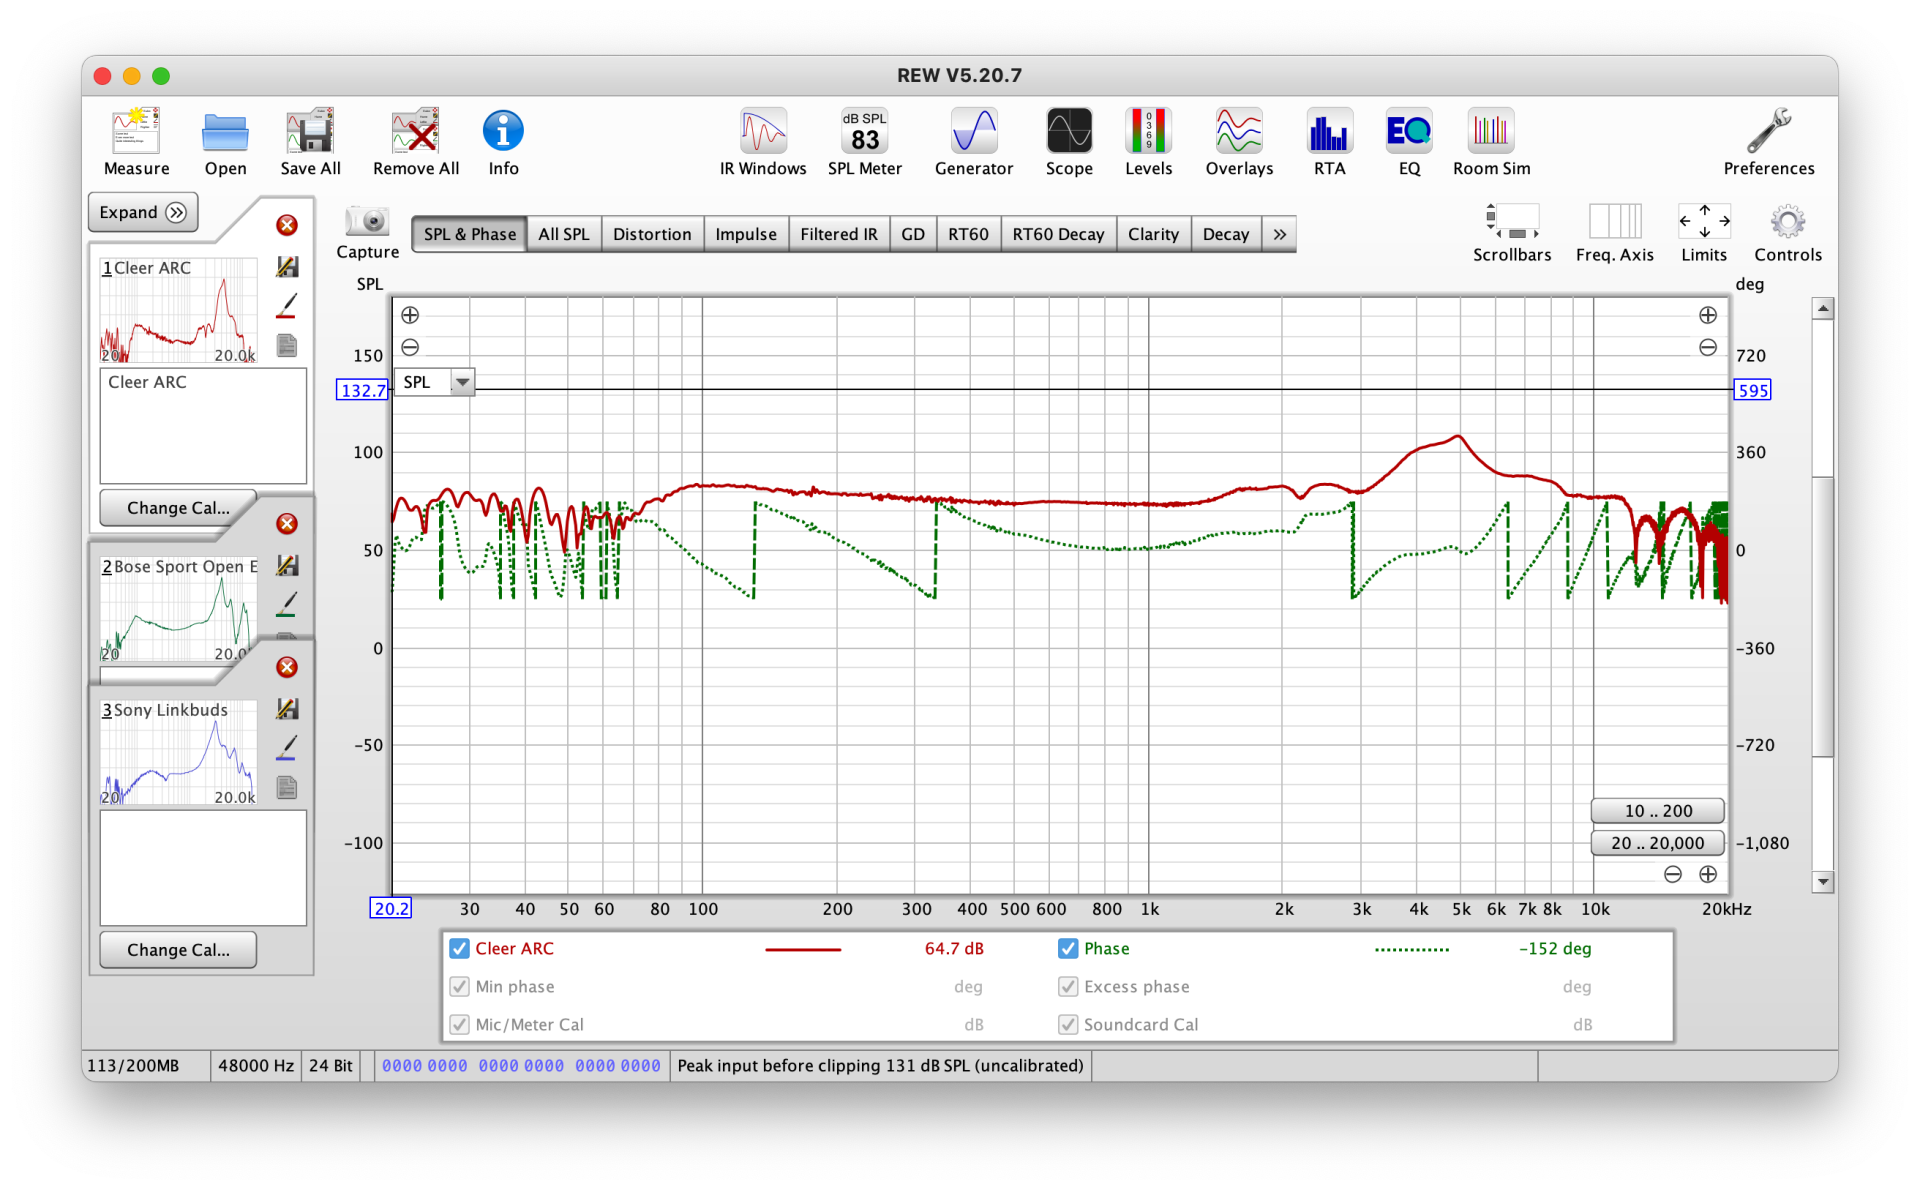Open the EQ window

pos(1409,131)
